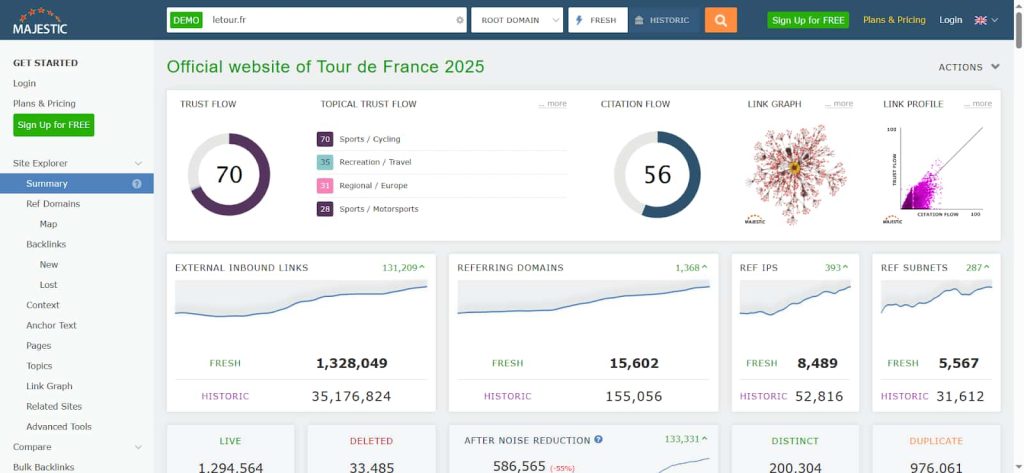Open Pages in the sidebar
1024x473 pixels.
(39, 346)
